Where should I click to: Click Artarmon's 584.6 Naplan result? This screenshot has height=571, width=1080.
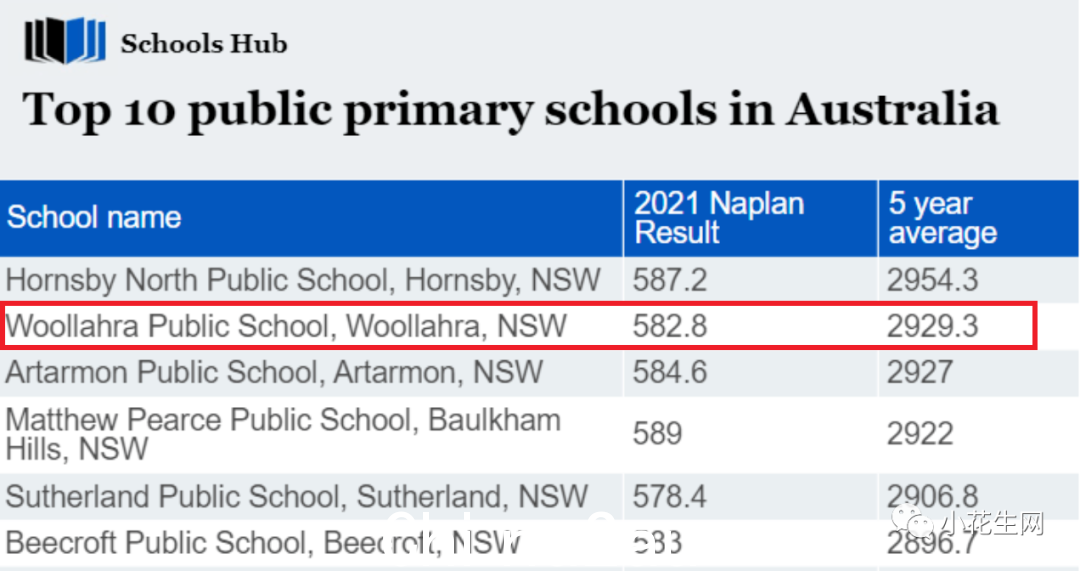[669, 372]
